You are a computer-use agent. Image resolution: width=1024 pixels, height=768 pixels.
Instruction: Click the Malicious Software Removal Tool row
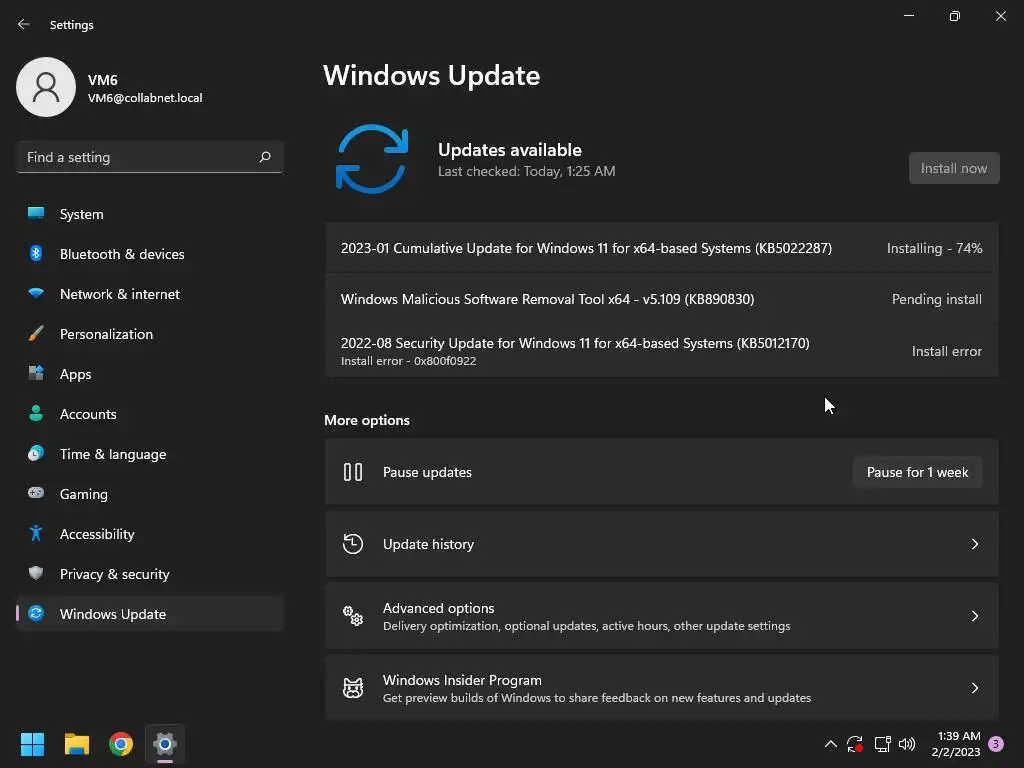point(662,299)
